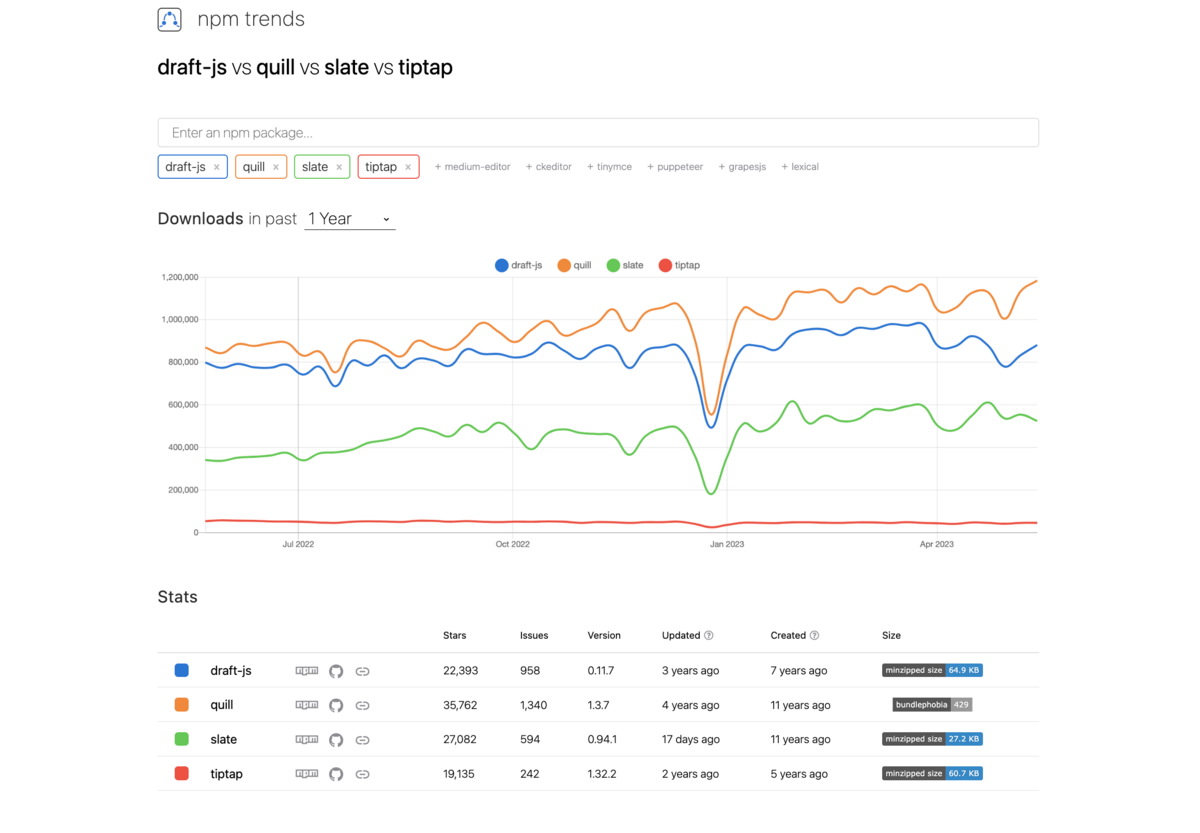Click quill stars value 35,762
The height and width of the screenshot is (833, 1200).
point(461,705)
